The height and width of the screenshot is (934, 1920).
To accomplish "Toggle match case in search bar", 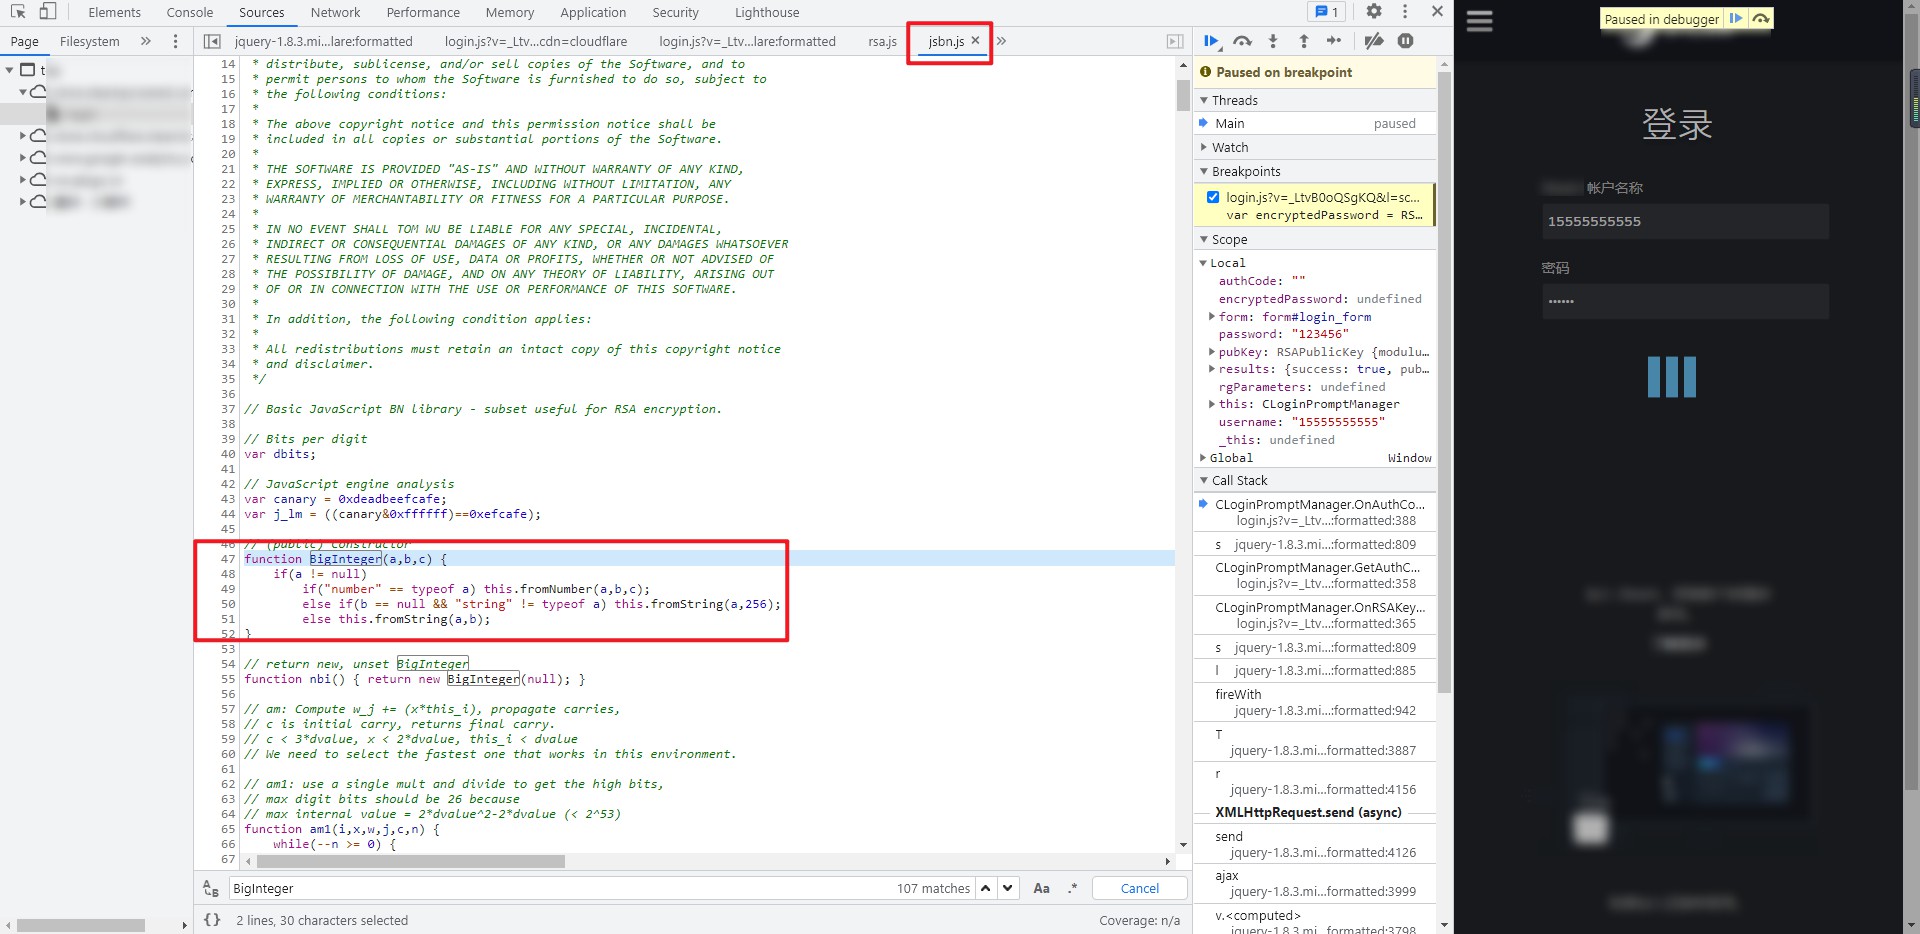I will tap(1041, 888).
